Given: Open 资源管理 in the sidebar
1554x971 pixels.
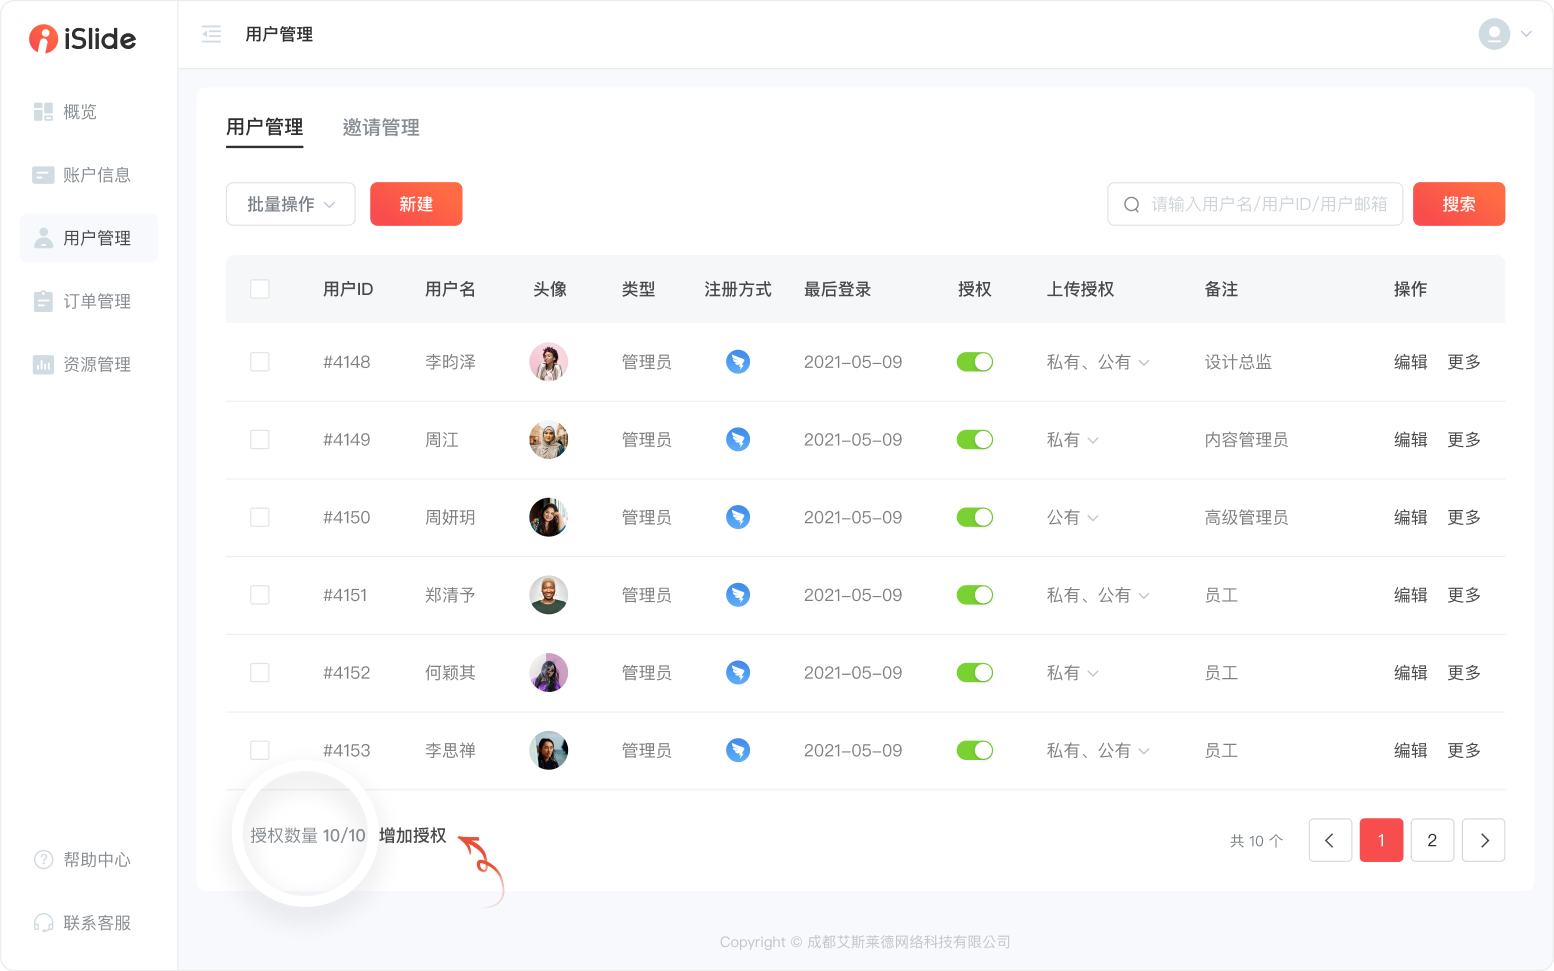Looking at the screenshot, I should (96, 364).
